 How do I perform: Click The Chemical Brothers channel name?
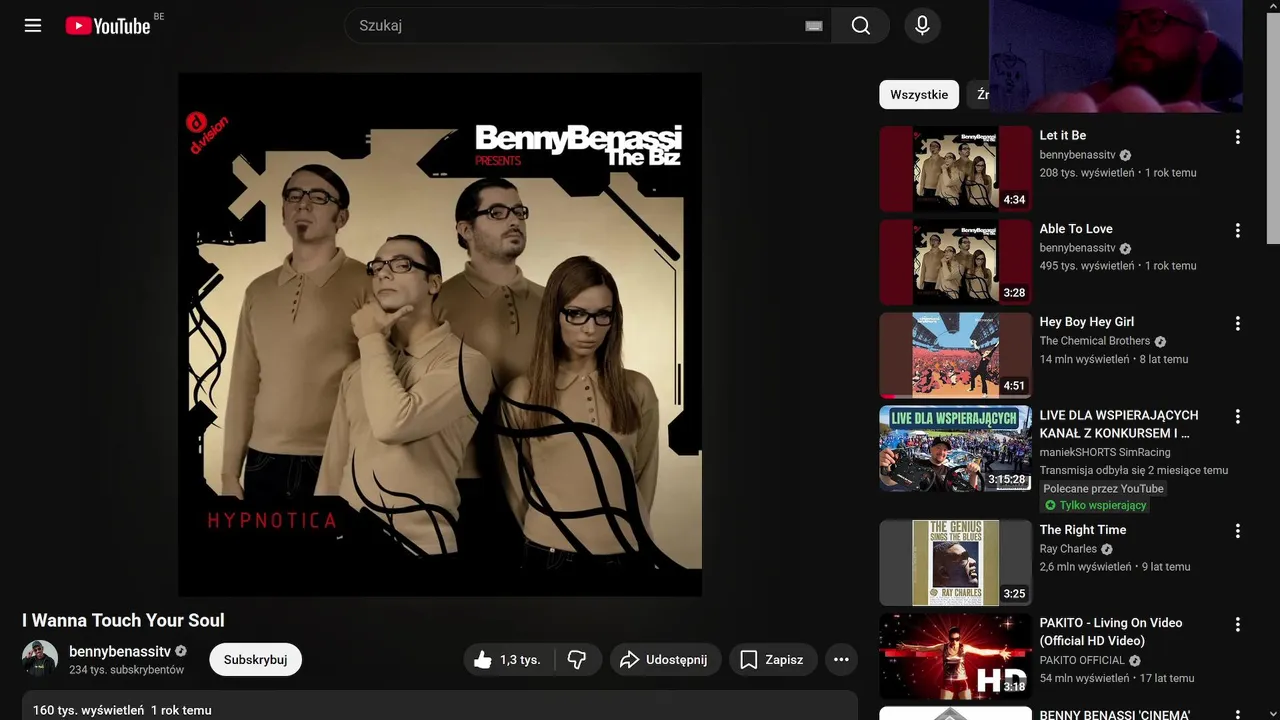(x=1095, y=341)
